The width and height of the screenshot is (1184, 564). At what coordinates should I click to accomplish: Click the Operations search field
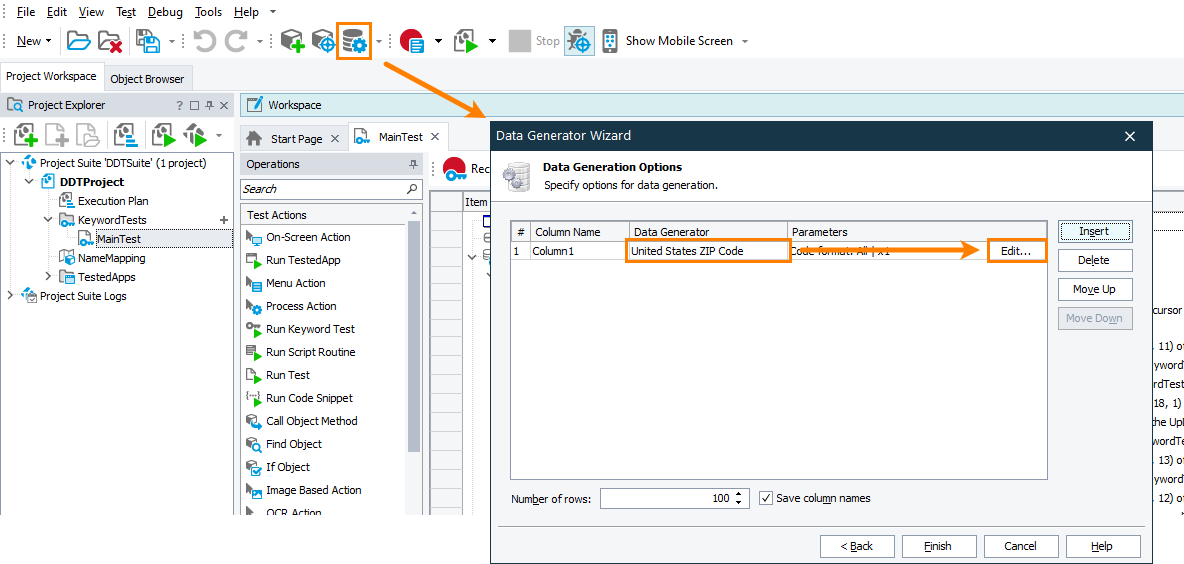(325, 189)
